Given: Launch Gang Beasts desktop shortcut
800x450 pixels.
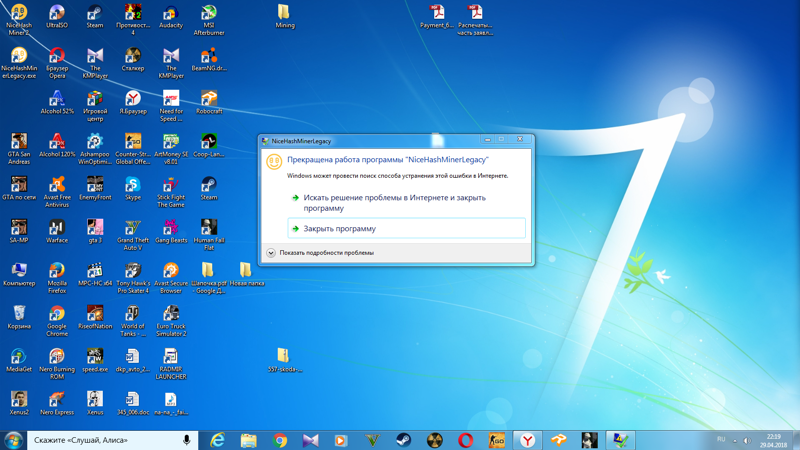Looking at the screenshot, I should [x=170, y=231].
